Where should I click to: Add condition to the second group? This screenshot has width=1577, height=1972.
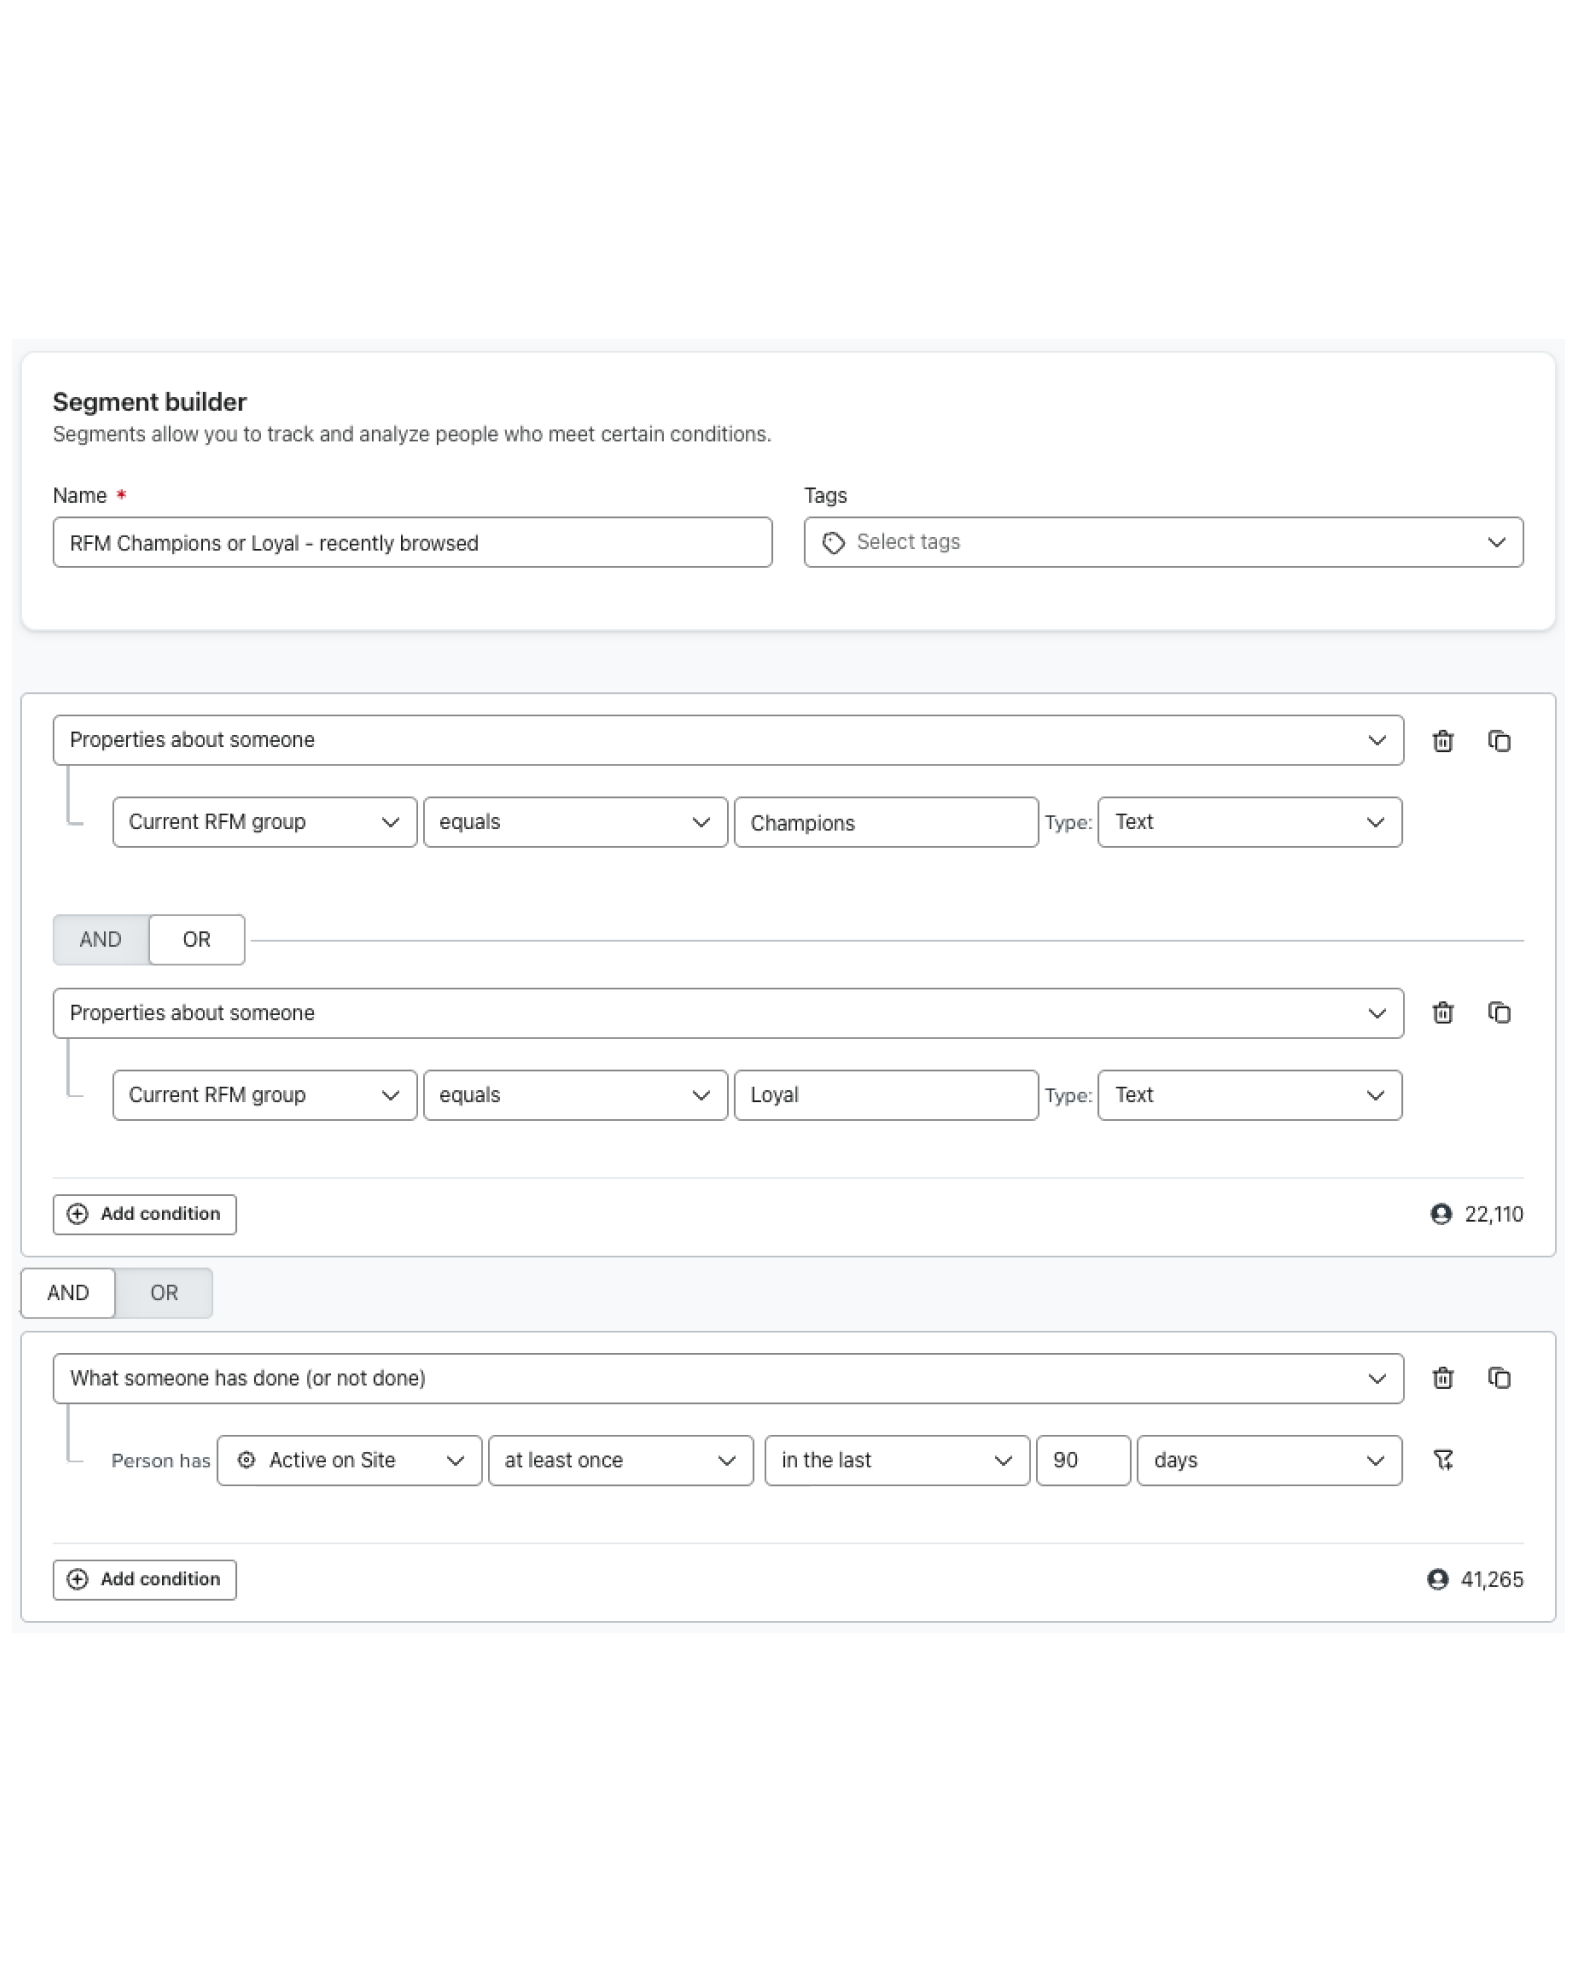[145, 1579]
